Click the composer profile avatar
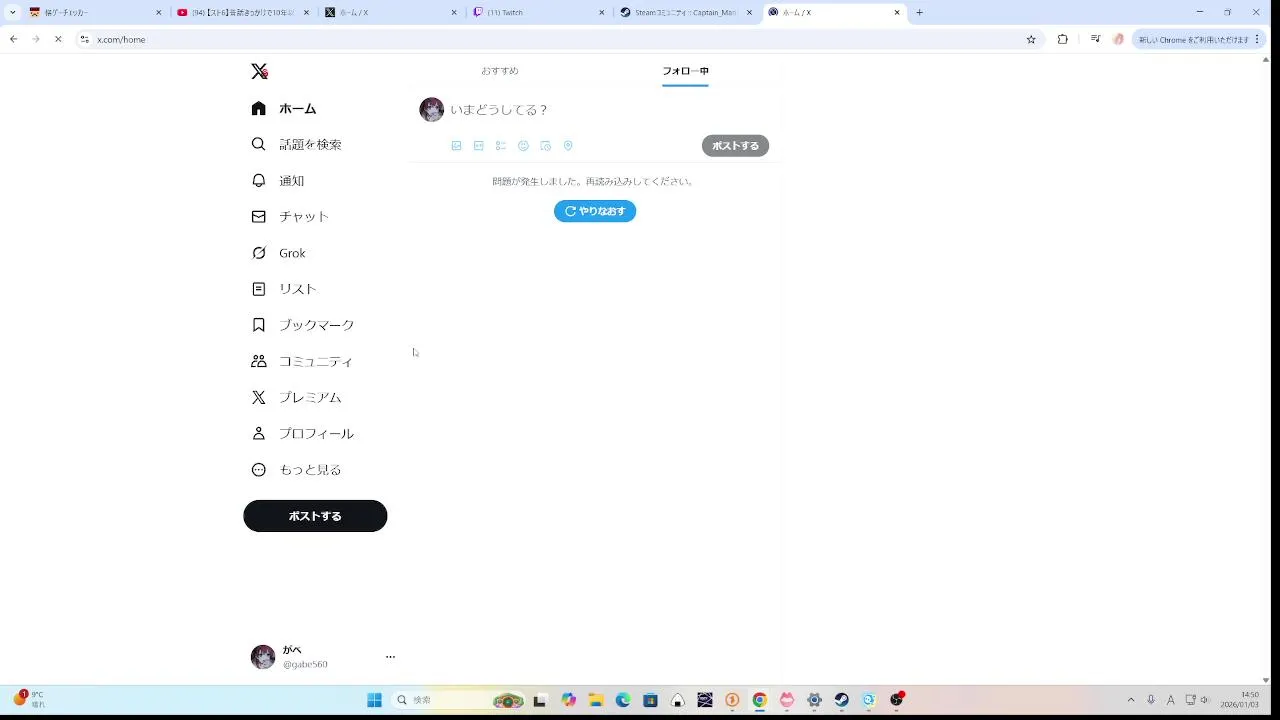This screenshot has width=1280, height=720. pos(432,110)
